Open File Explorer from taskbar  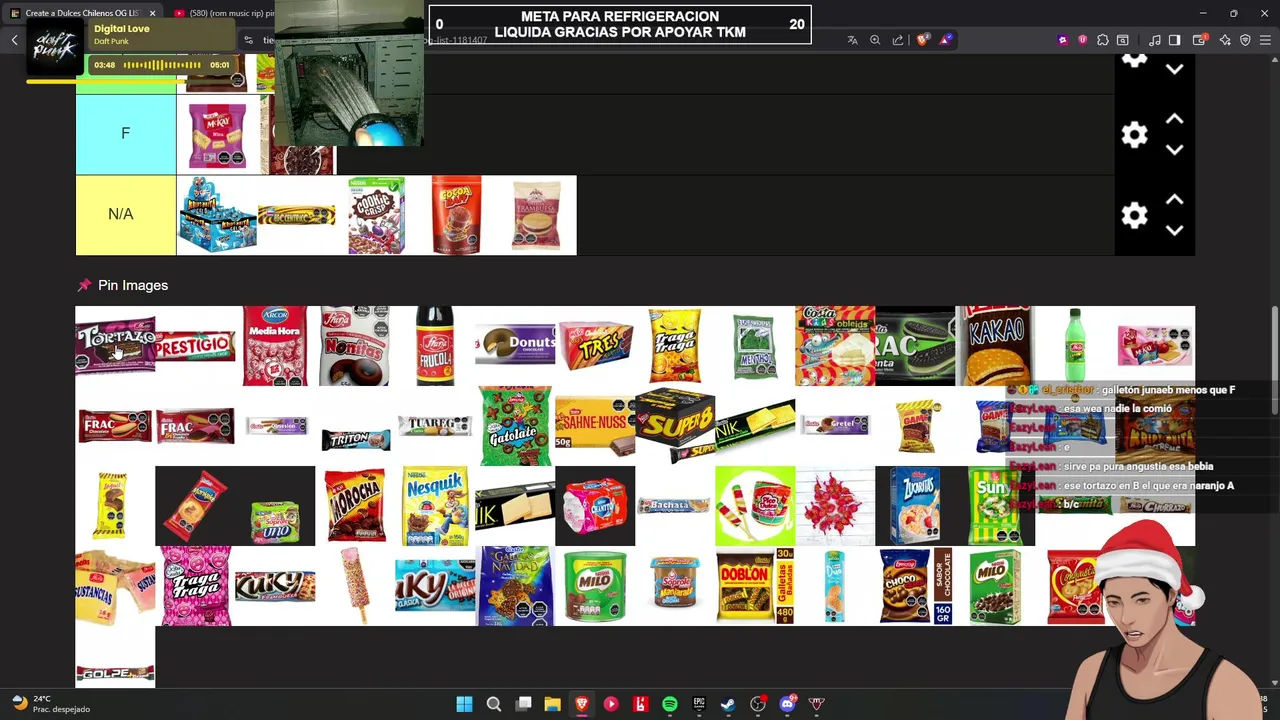tap(552, 704)
